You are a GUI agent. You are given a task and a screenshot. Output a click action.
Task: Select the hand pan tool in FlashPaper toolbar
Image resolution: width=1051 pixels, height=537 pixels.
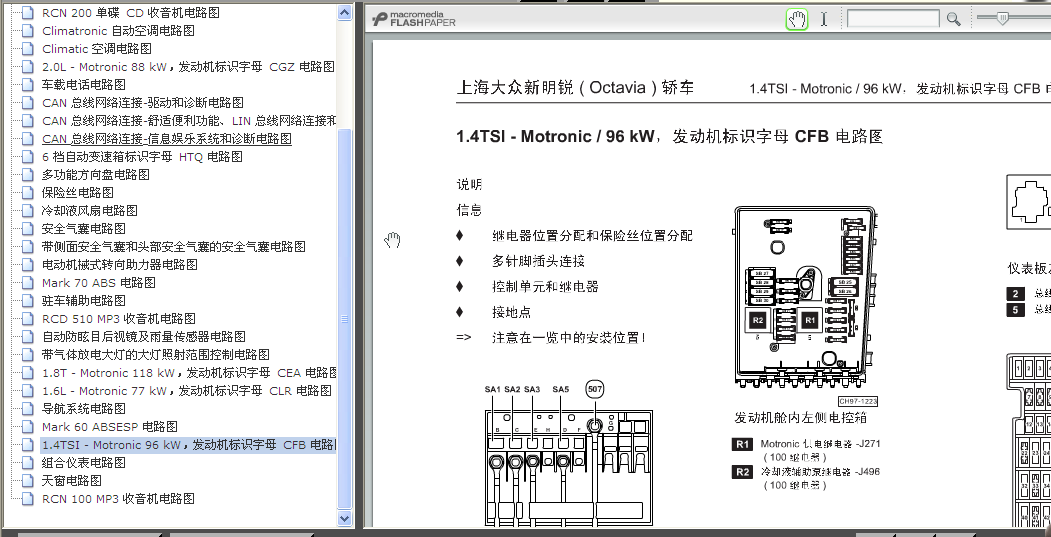[x=796, y=19]
